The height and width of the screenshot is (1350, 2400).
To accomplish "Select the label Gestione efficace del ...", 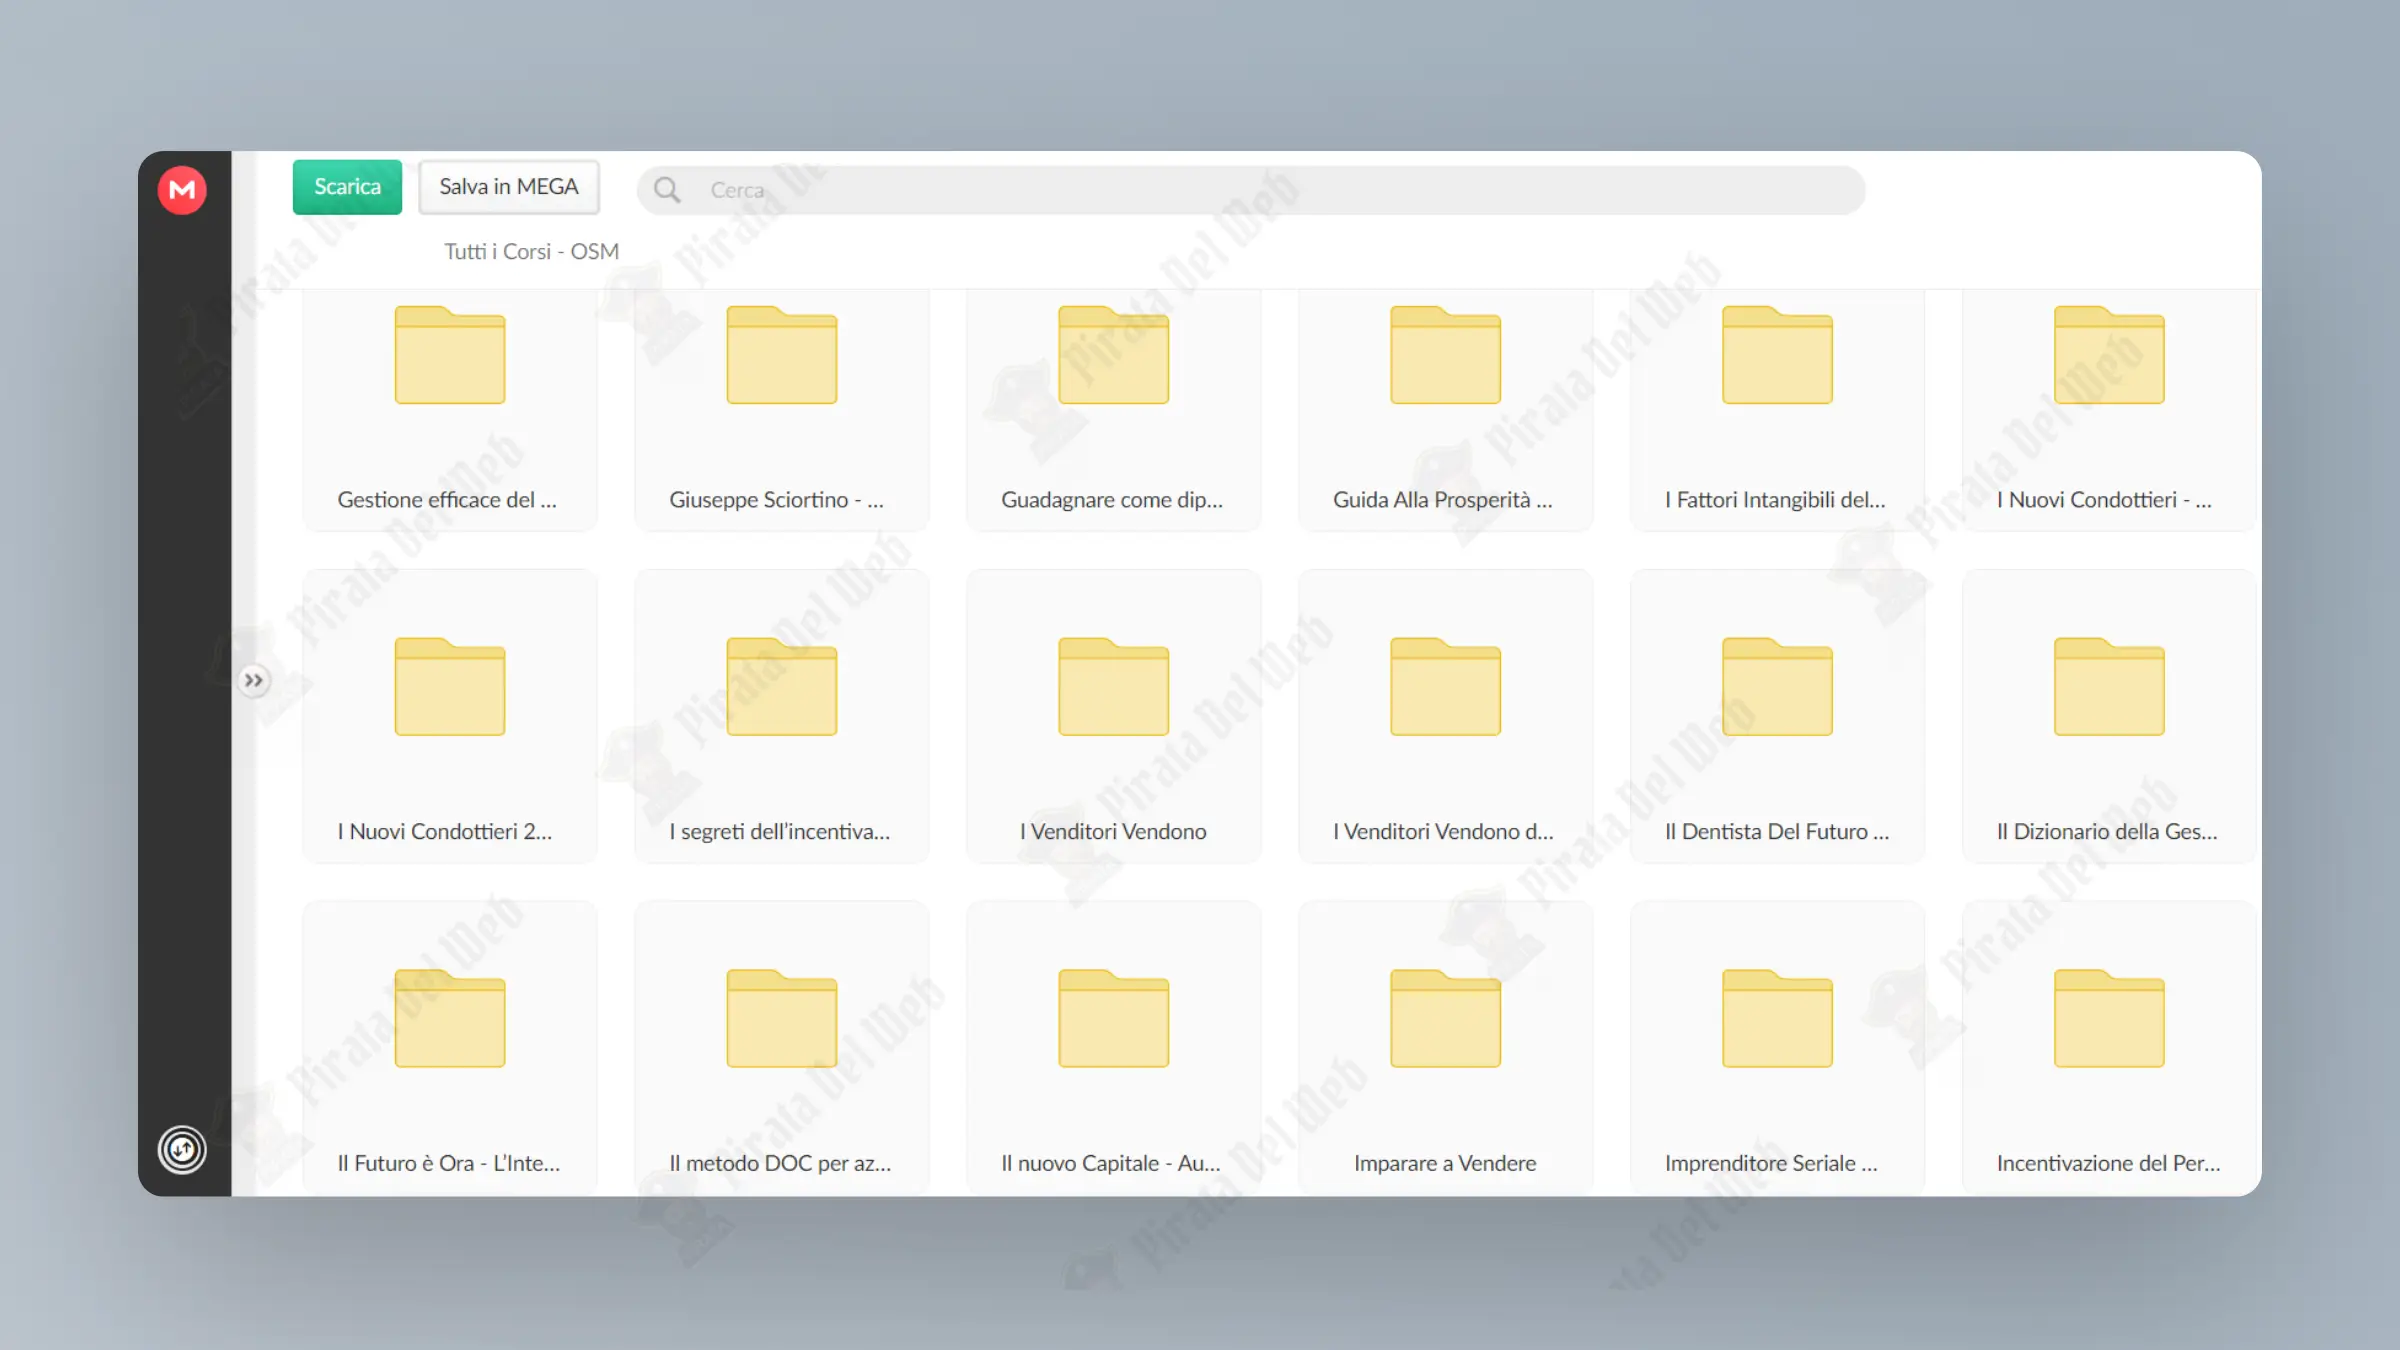I will point(447,500).
